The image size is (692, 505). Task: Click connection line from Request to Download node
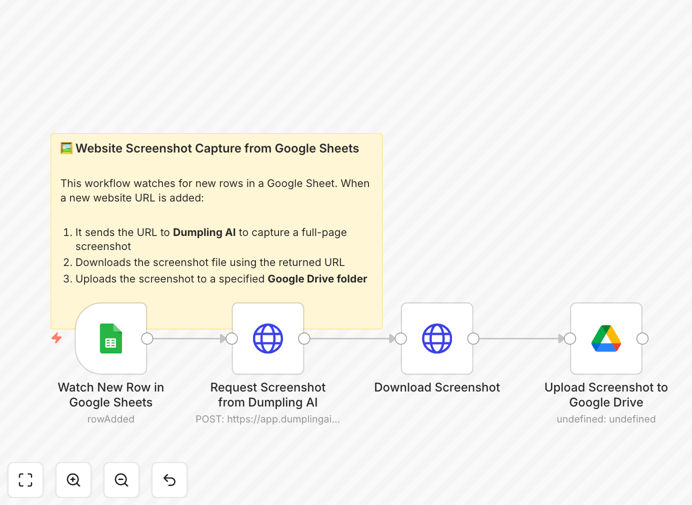point(352,339)
